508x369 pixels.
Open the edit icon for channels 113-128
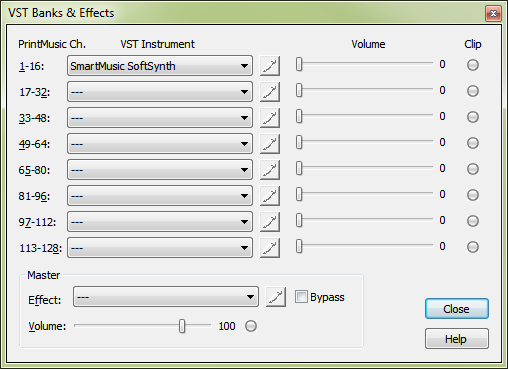pos(270,248)
